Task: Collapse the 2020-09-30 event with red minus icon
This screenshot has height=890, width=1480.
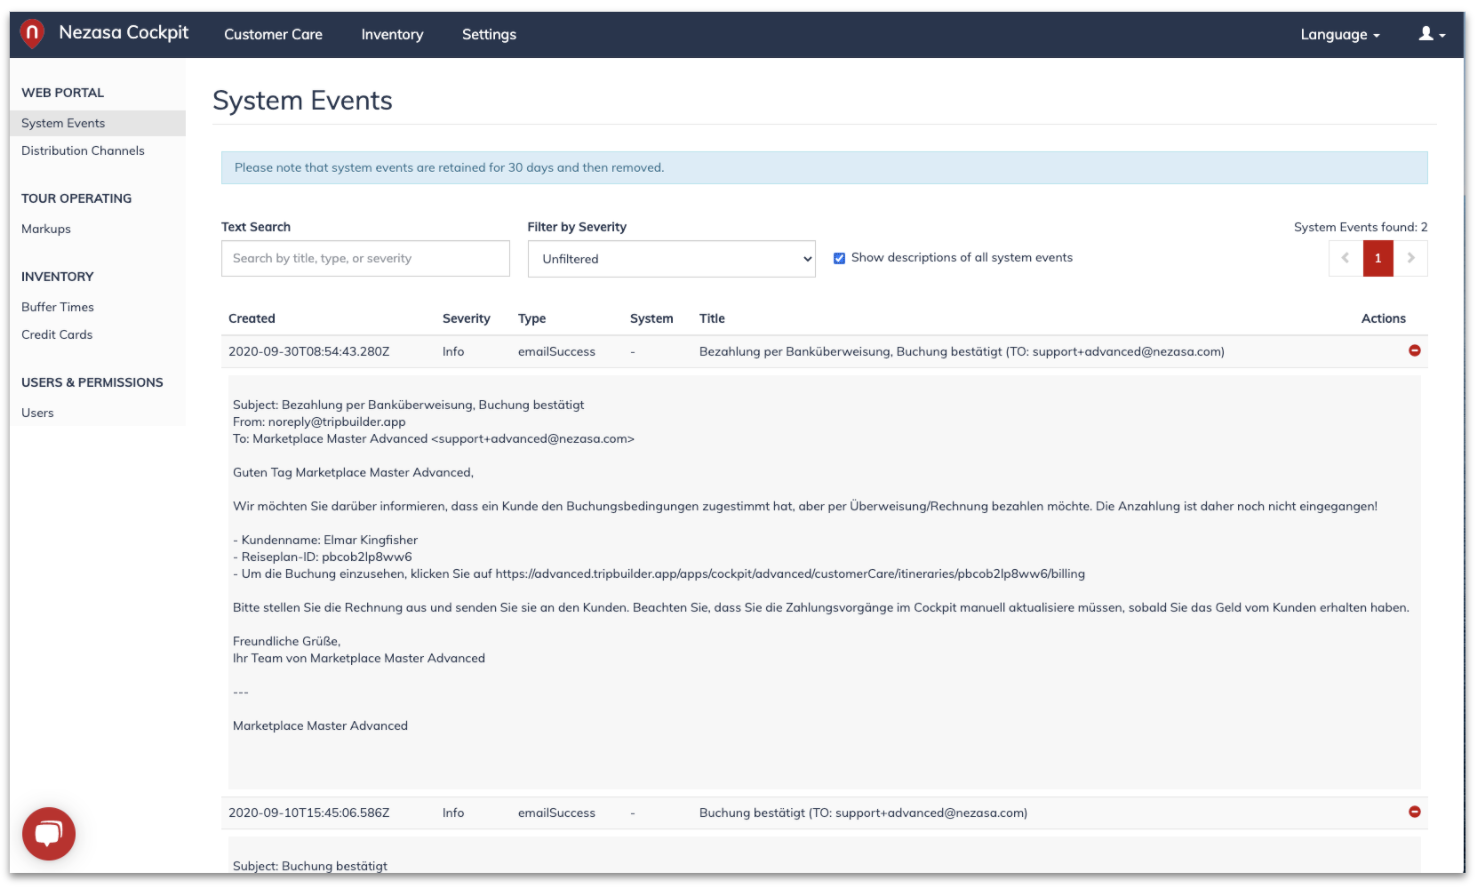Action: pos(1414,350)
